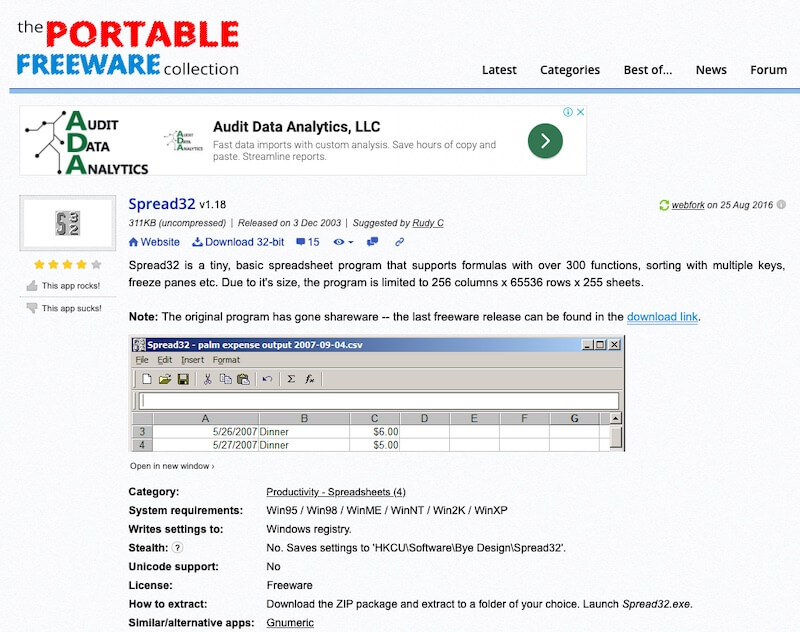Go to the News nav item

tap(711, 70)
